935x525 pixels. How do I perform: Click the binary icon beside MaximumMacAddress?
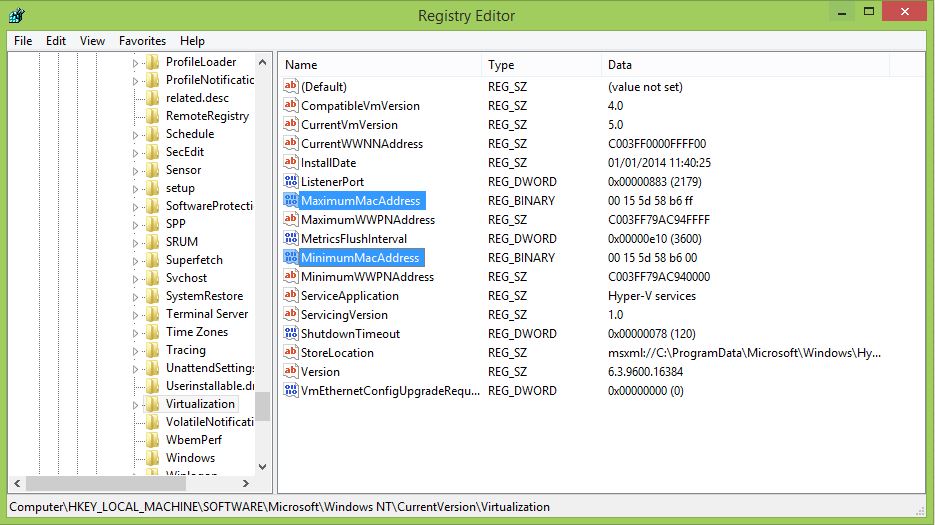click(x=290, y=200)
